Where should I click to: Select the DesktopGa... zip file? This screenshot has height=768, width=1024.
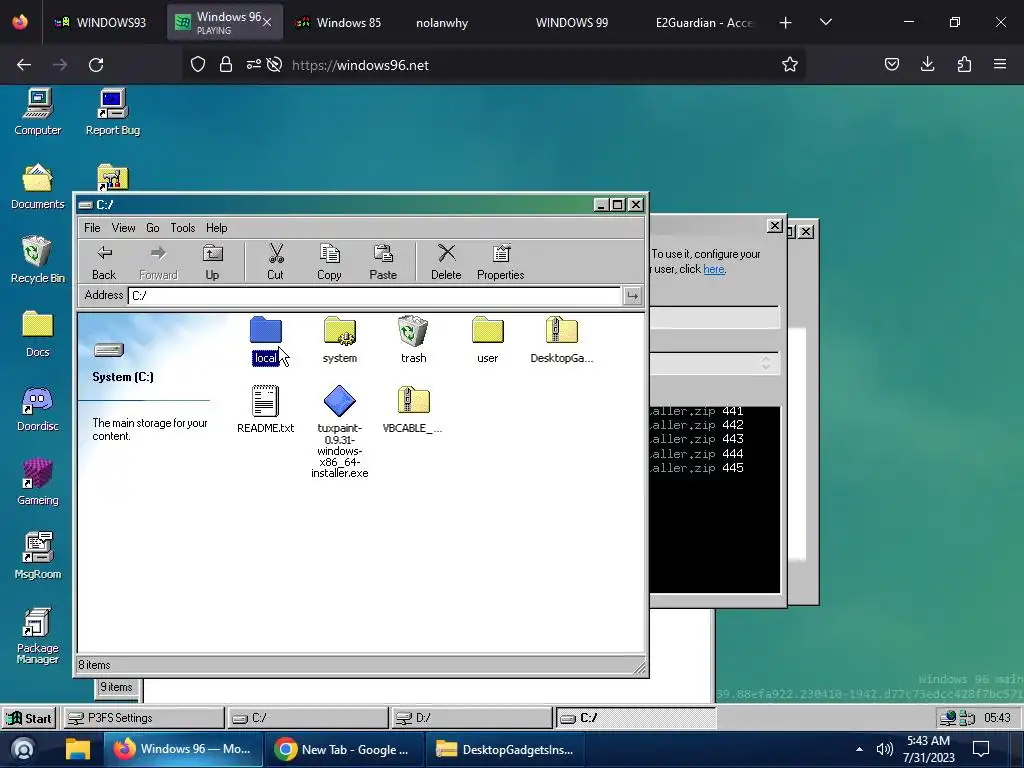(562, 340)
